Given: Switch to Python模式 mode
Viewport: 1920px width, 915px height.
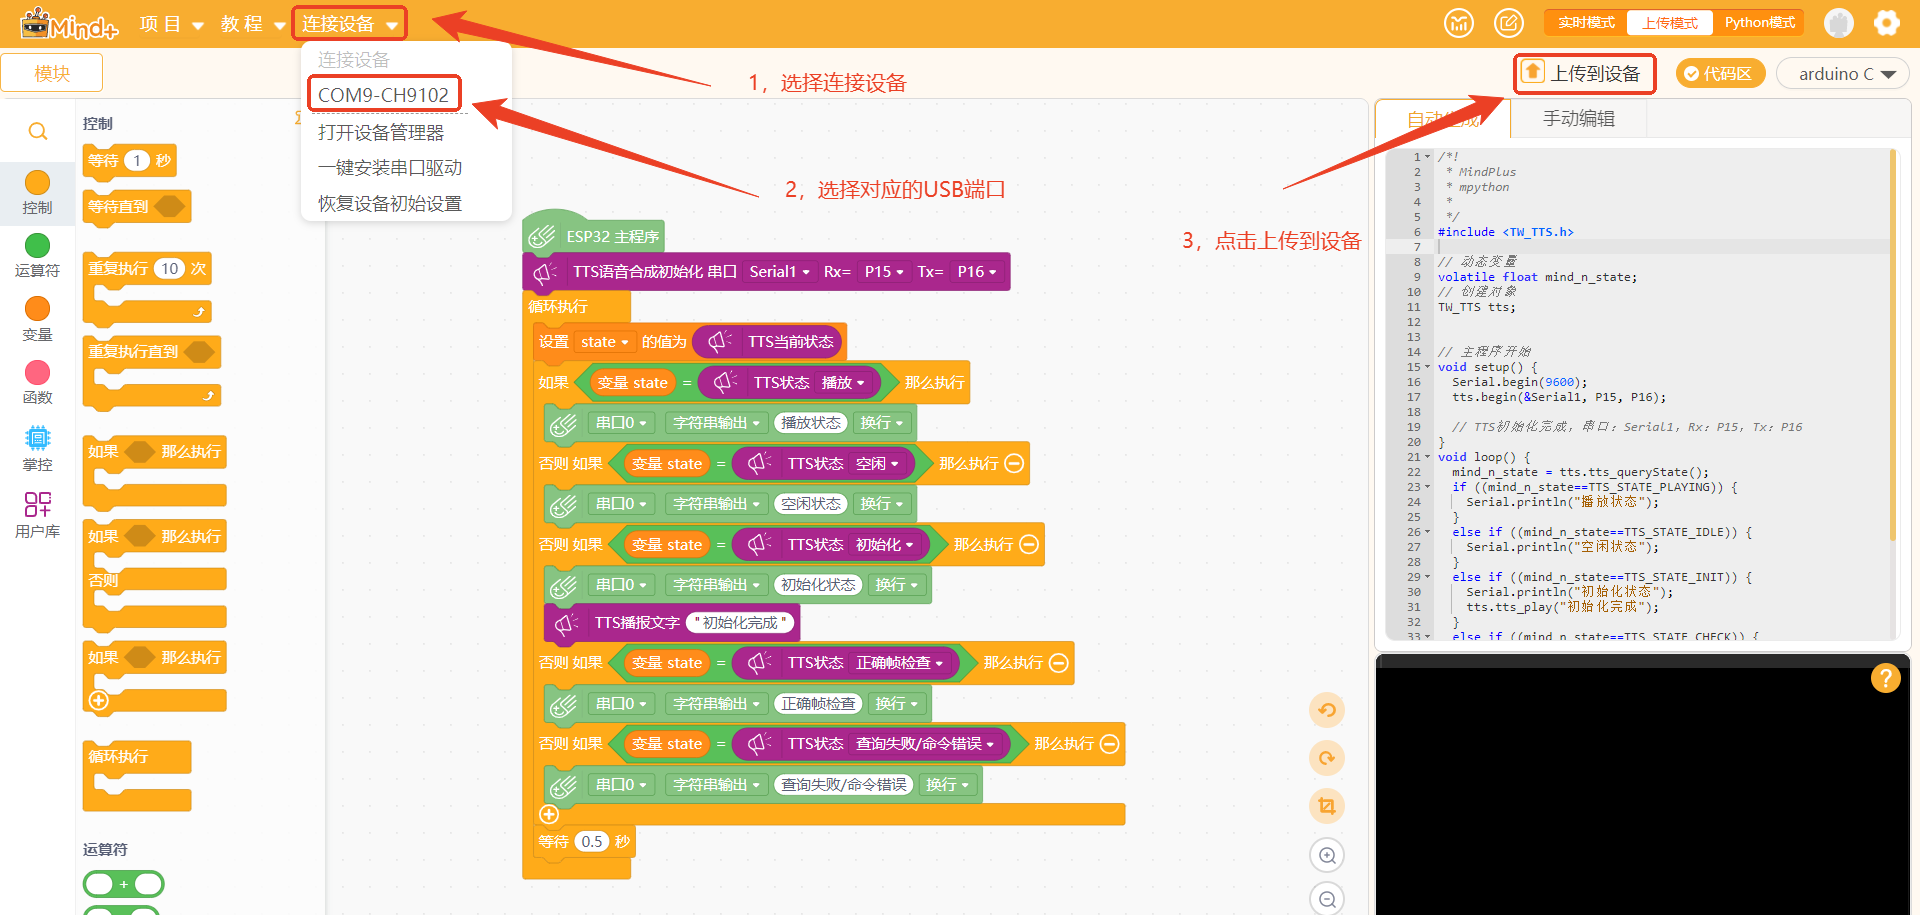Looking at the screenshot, I should point(1759,22).
